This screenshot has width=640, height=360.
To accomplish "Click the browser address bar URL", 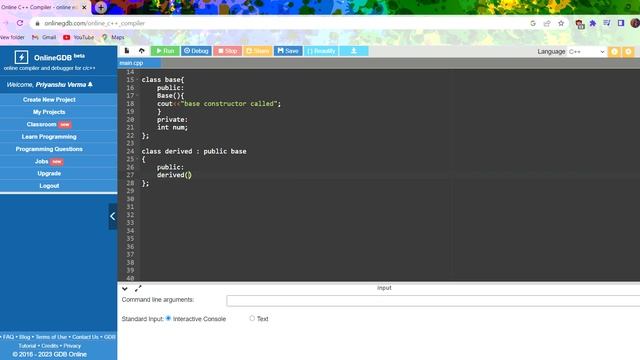I will [95, 23].
